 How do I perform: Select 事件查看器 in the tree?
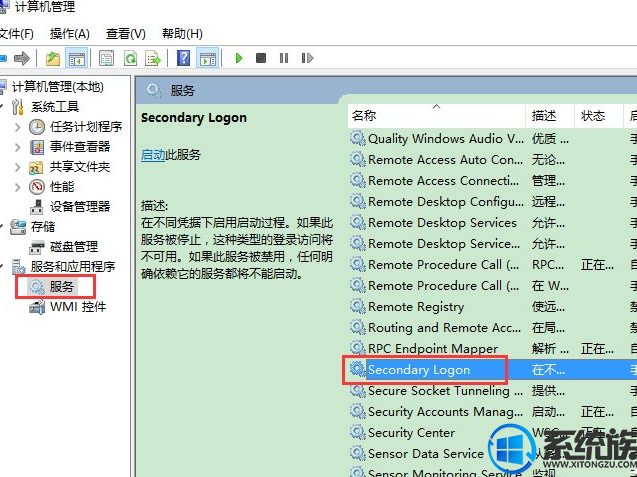(80, 147)
